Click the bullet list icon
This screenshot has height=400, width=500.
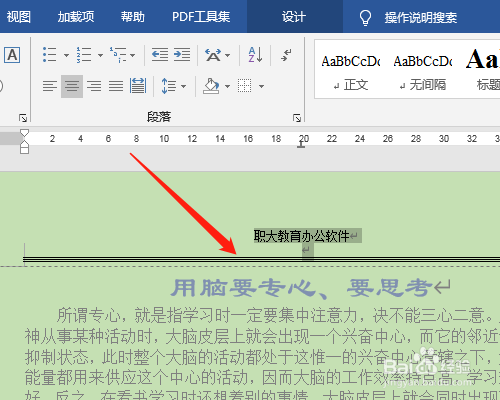(49, 54)
